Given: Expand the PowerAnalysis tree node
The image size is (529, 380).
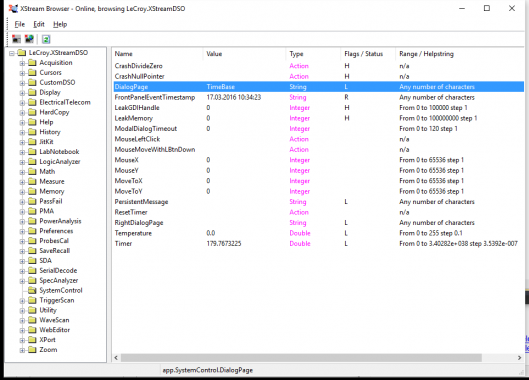Looking at the screenshot, I should 22,221.
